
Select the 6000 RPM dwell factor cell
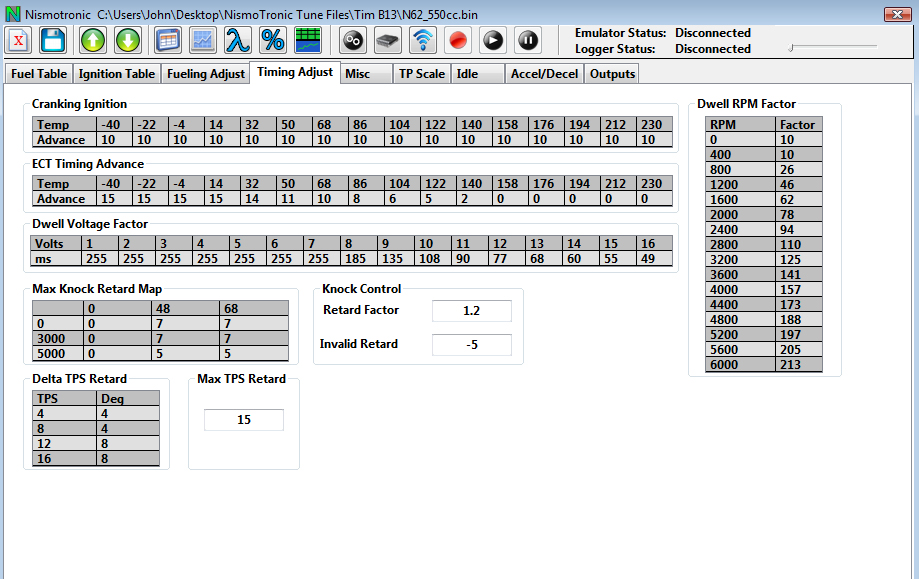pyautogui.click(x=798, y=365)
